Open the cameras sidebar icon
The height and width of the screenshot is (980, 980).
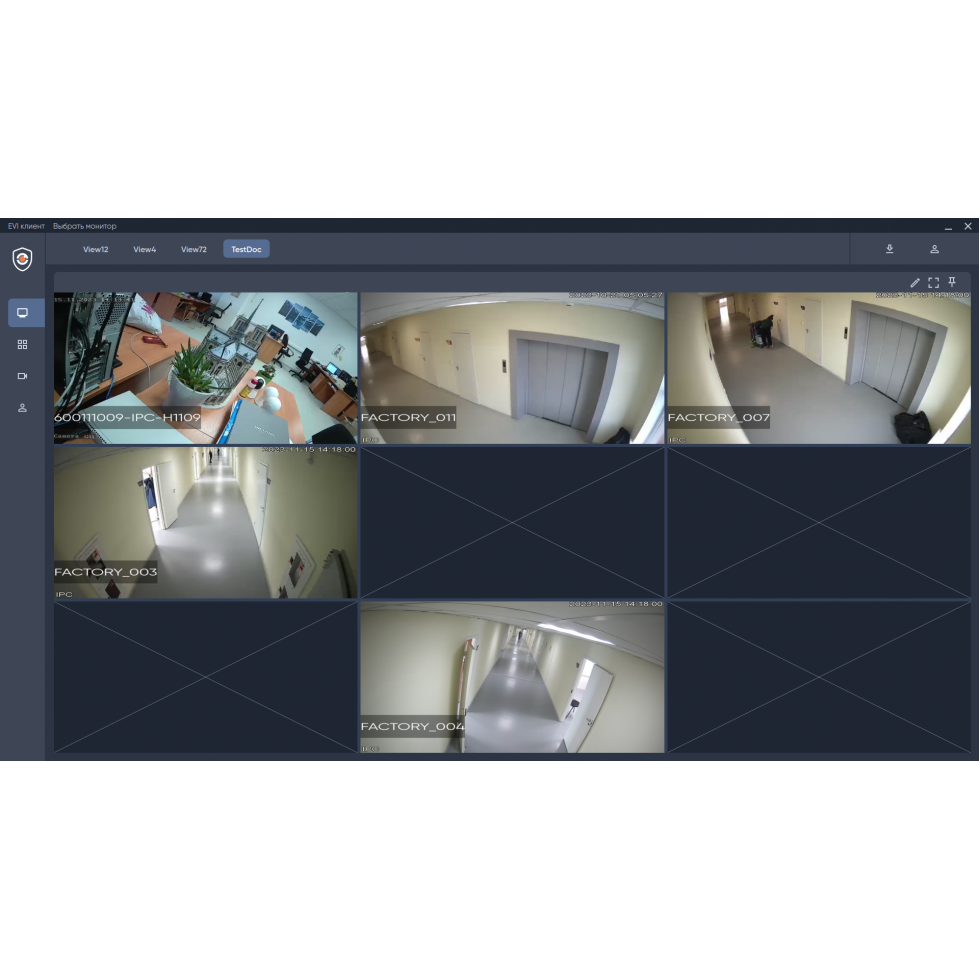(22, 376)
